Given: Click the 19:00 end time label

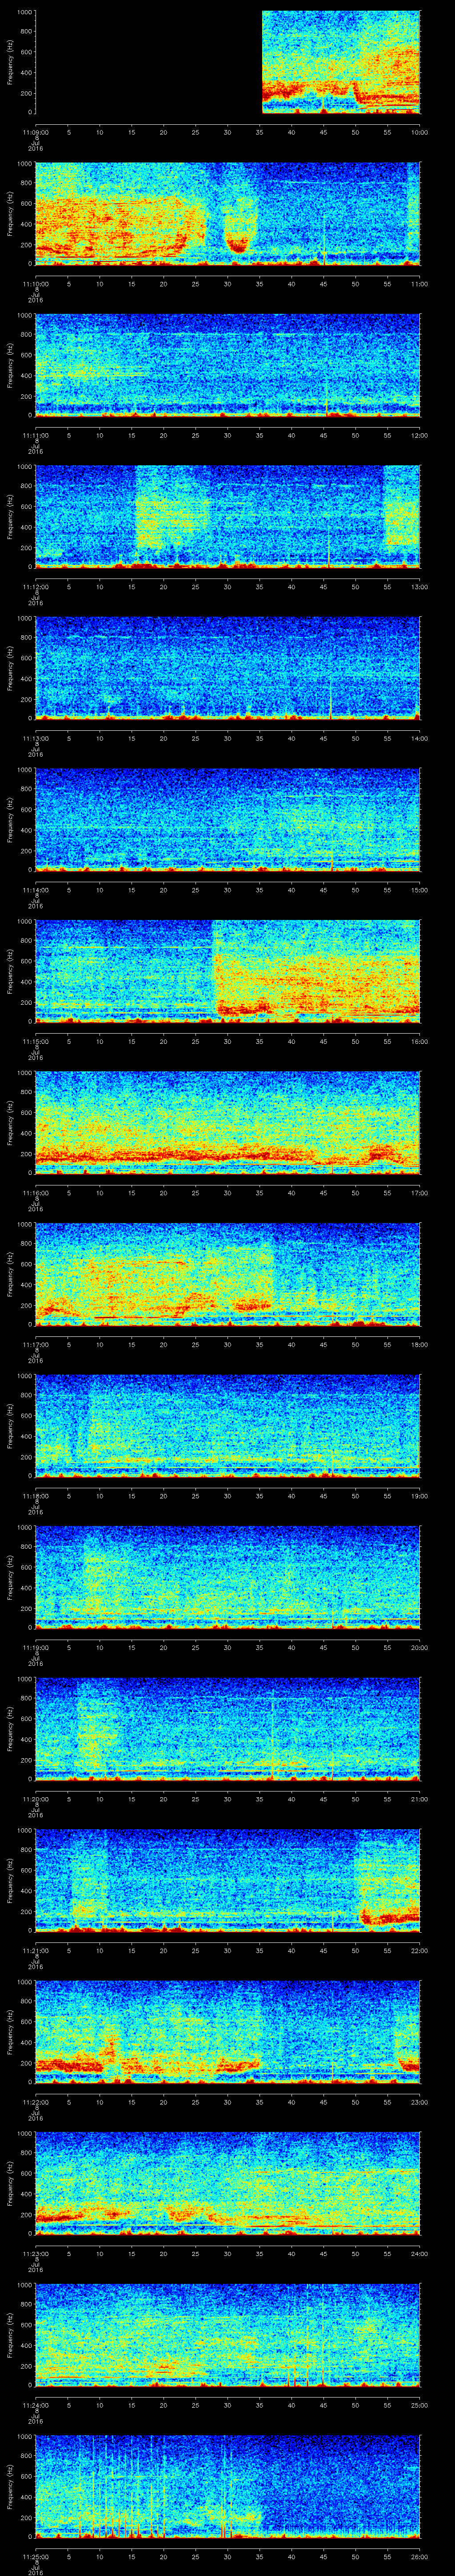Looking at the screenshot, I should point(420,1496).
